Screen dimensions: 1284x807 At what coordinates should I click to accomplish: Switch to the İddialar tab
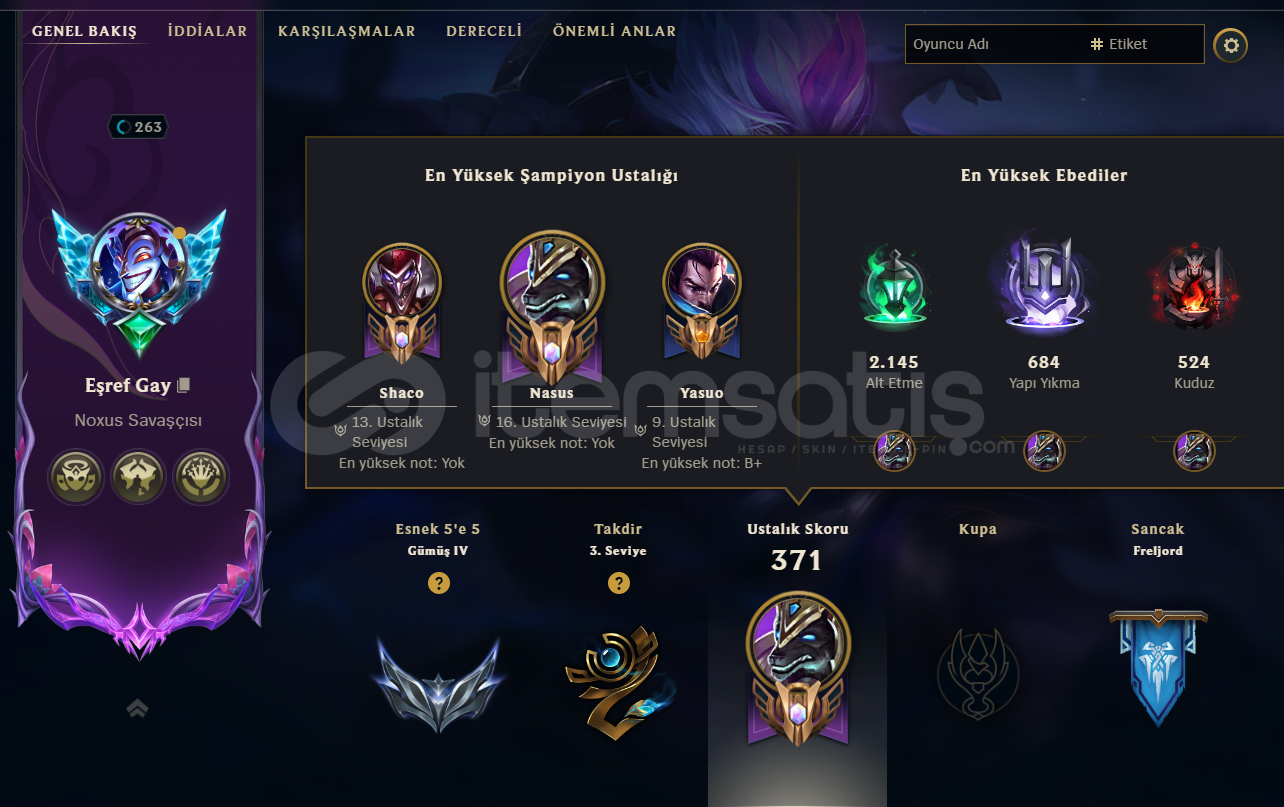(x=208, y=31)
